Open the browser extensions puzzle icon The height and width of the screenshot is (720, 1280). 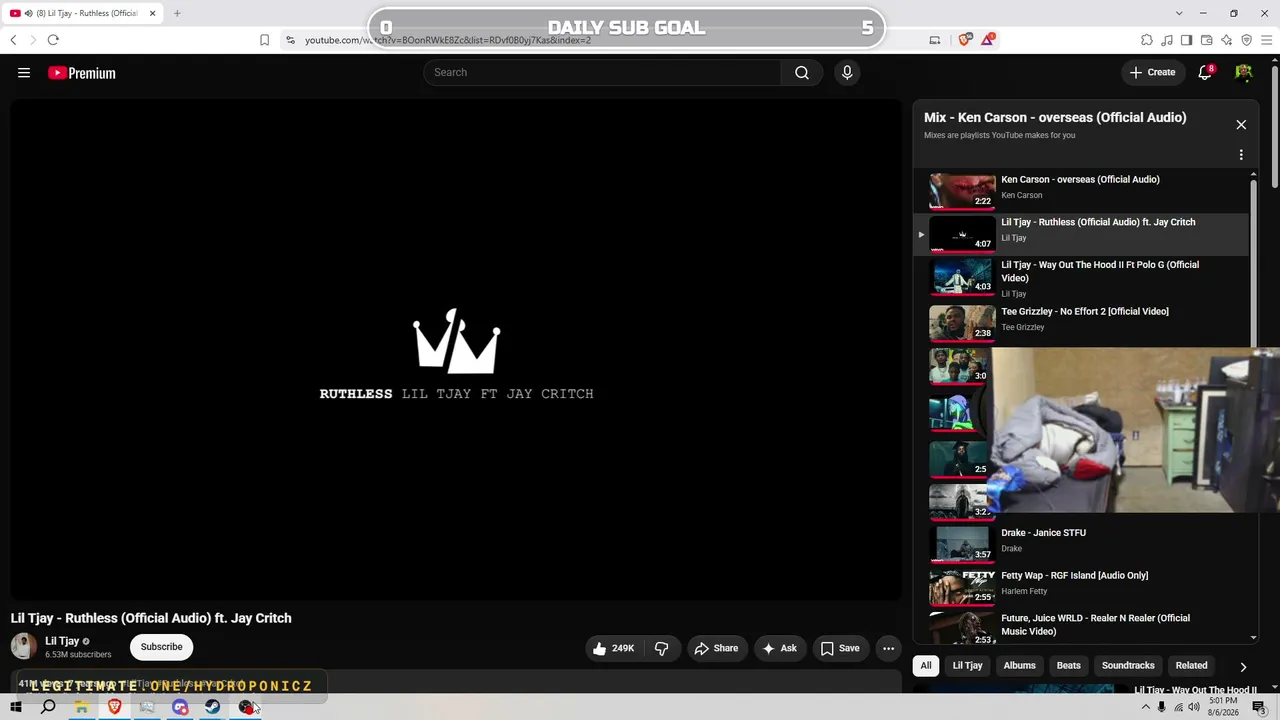pyautogui.click(x=1147, y=40)
